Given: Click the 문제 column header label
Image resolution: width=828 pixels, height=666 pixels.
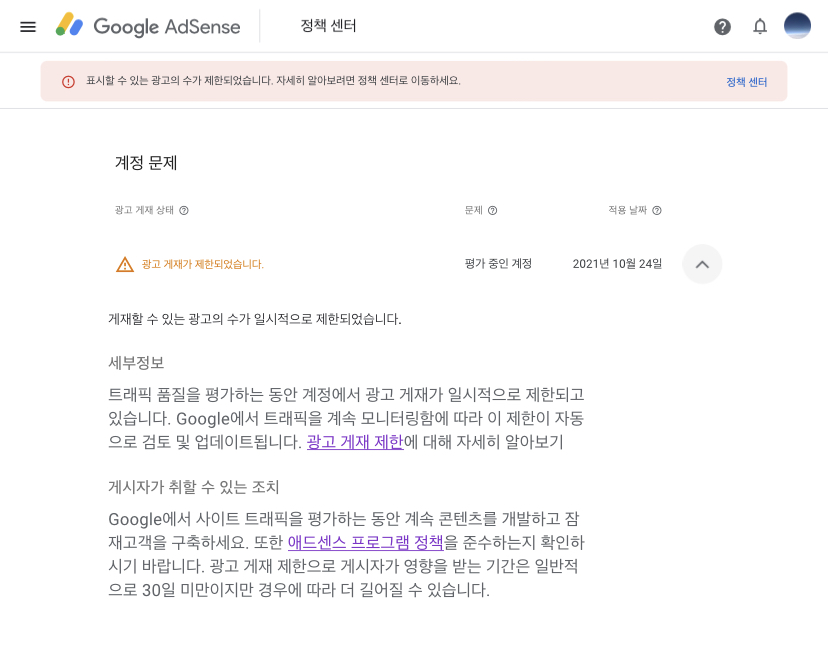Looking at the screenshot, I should 474,210.
